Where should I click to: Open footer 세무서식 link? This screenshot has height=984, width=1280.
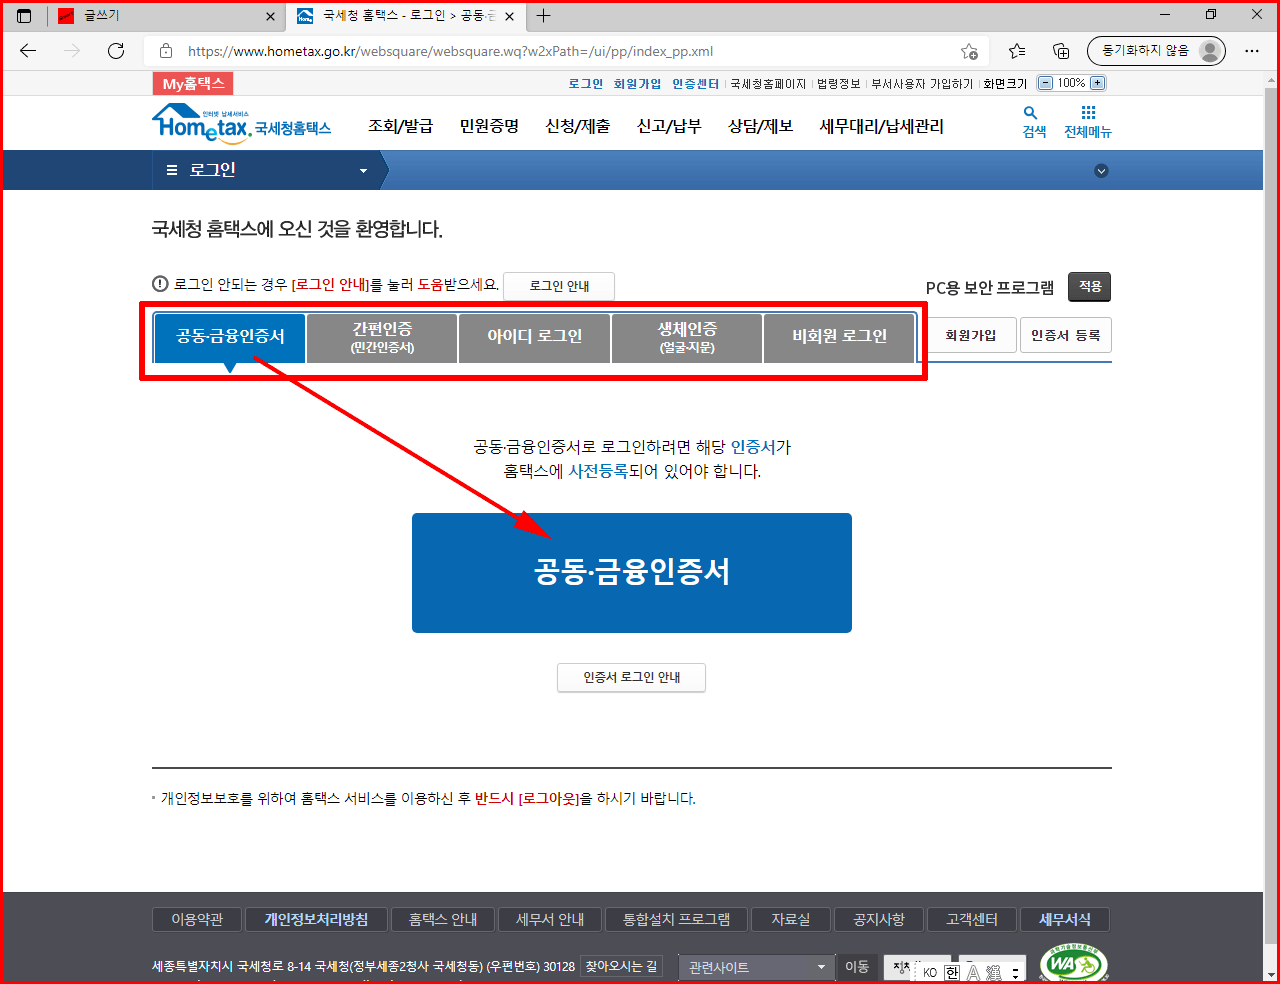click(x=1065, y=920)
